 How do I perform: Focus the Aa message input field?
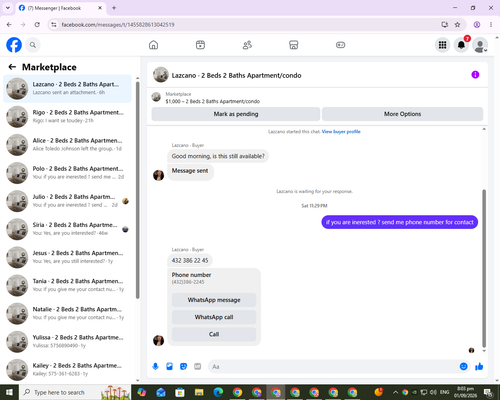pos(333,367)
